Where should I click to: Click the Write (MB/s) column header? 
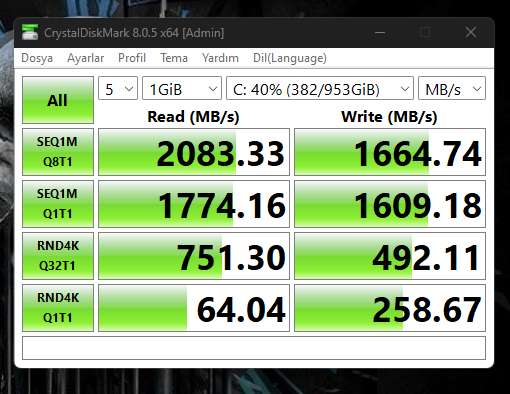[389, 117]
